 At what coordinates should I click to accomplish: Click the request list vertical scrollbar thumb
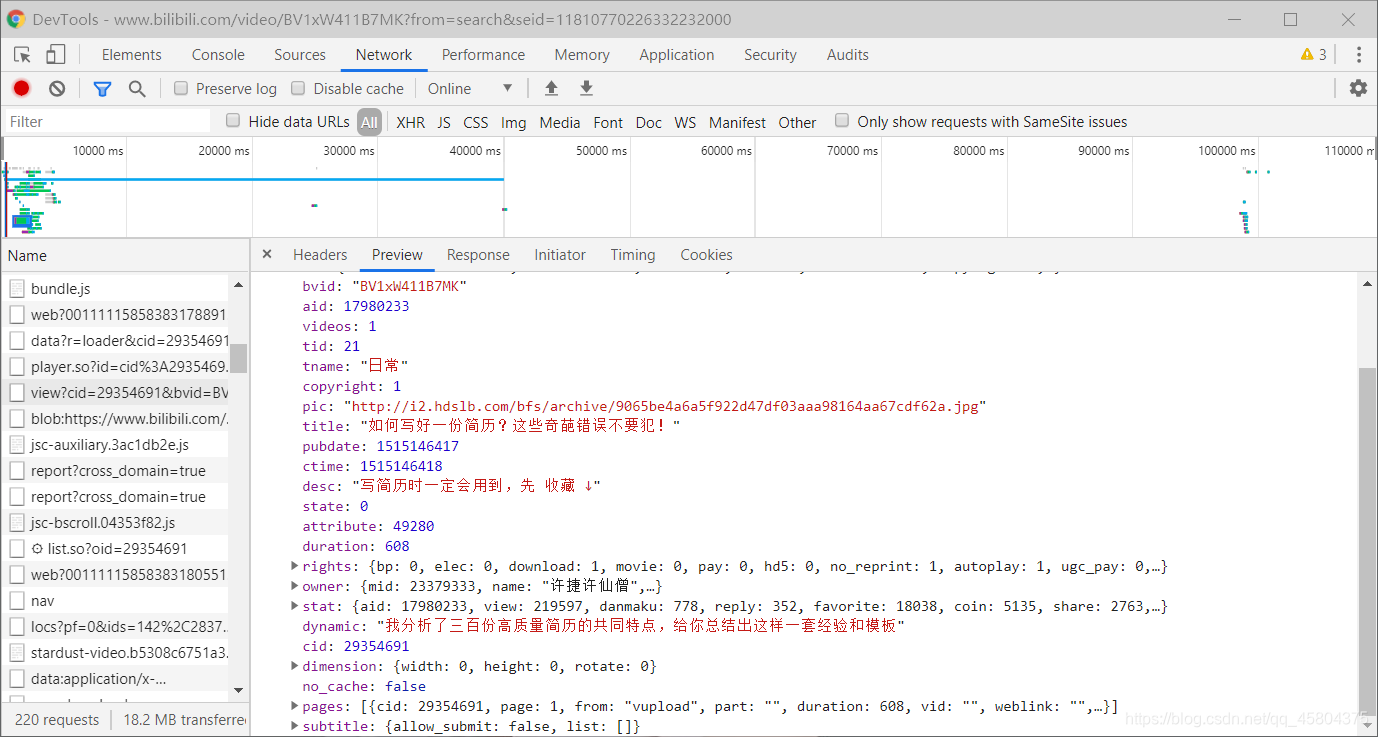238,358
